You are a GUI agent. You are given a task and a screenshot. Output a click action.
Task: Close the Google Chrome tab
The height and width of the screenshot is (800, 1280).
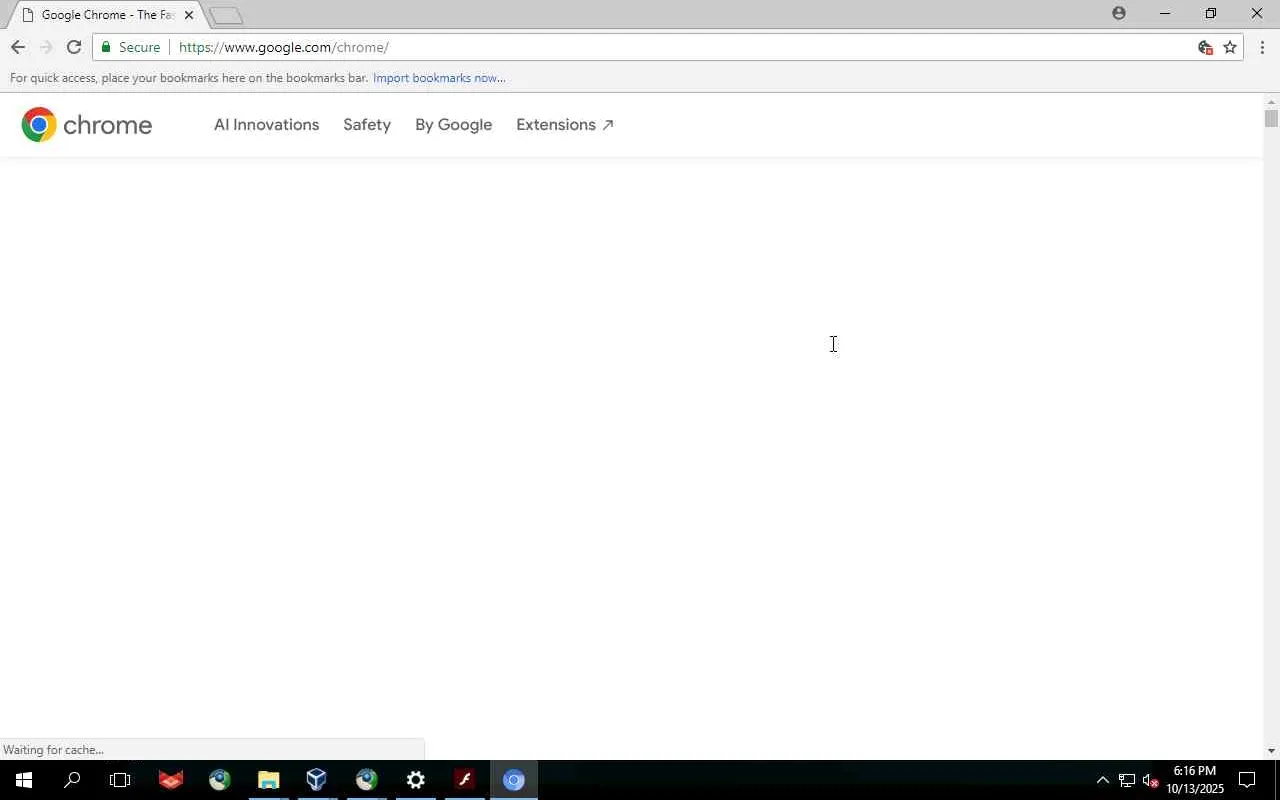click(188, 15)
